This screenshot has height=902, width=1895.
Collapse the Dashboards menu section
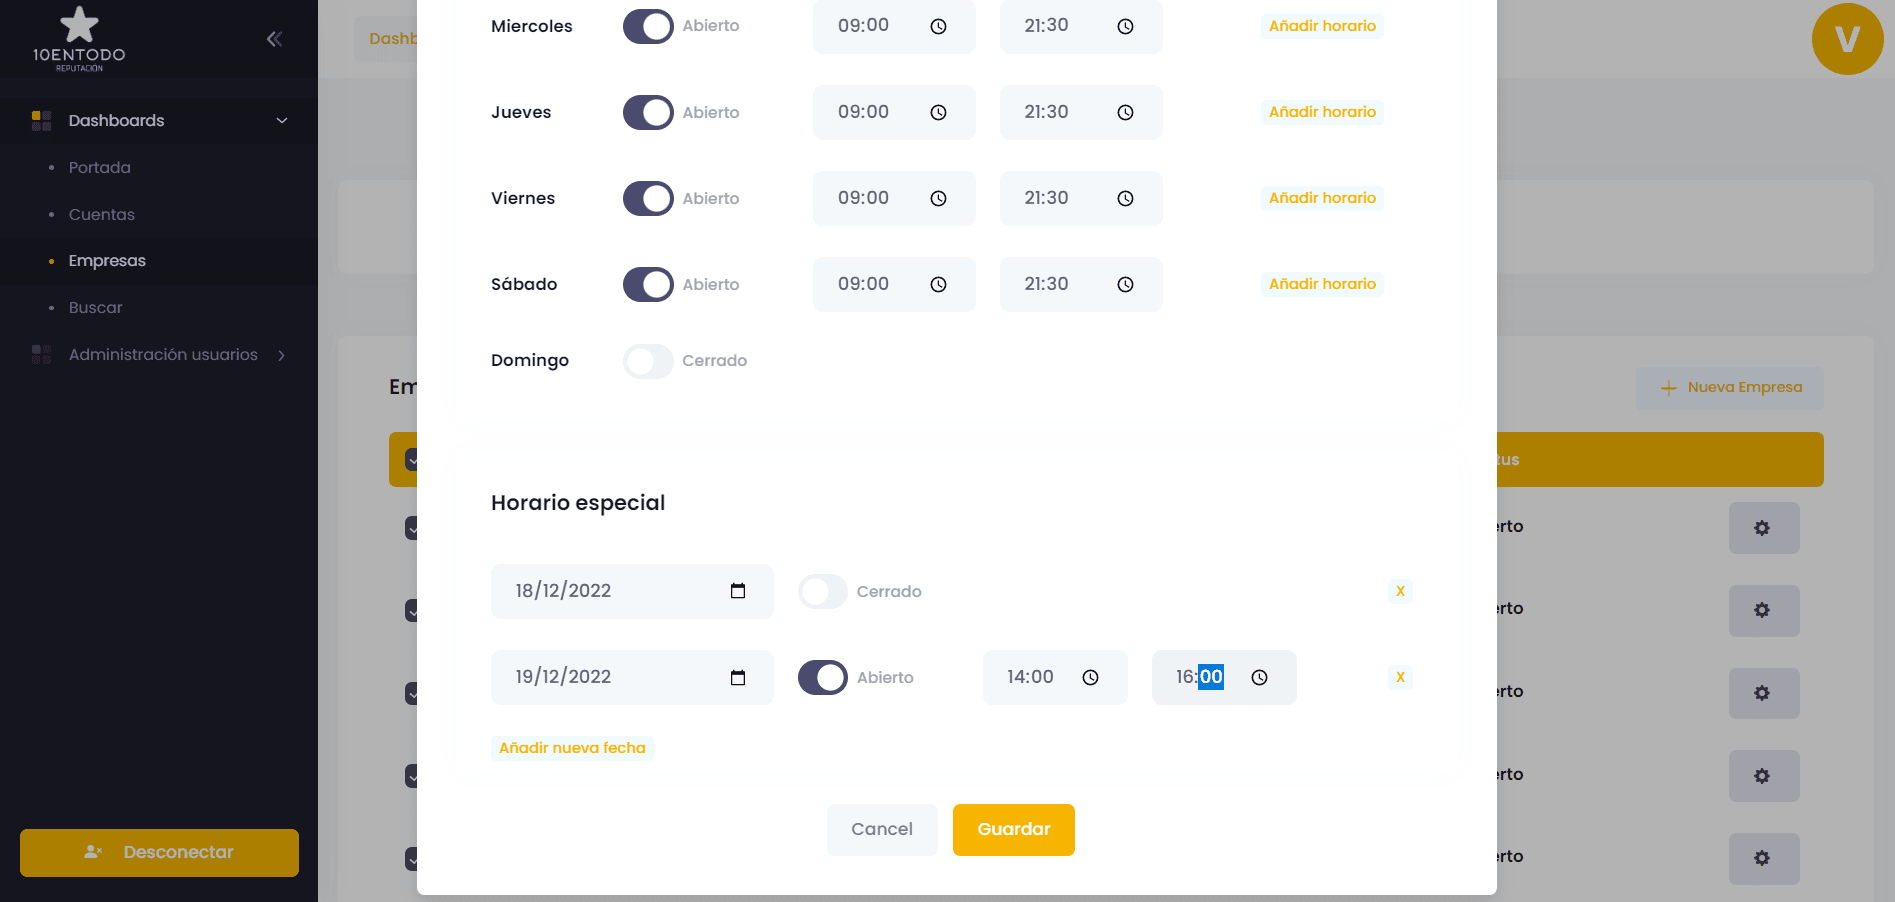[282, 121]
